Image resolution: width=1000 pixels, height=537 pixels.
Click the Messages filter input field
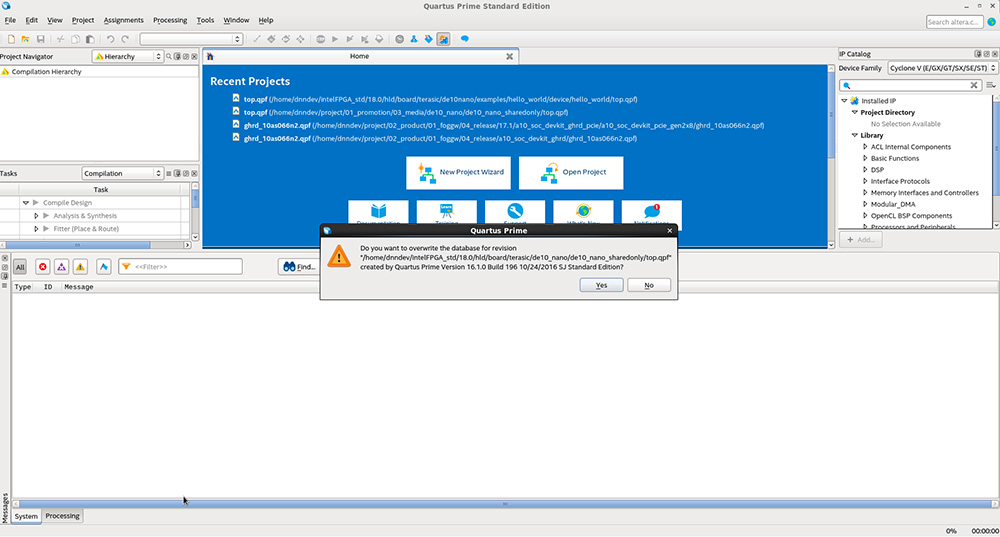click(x=180, y=267)
